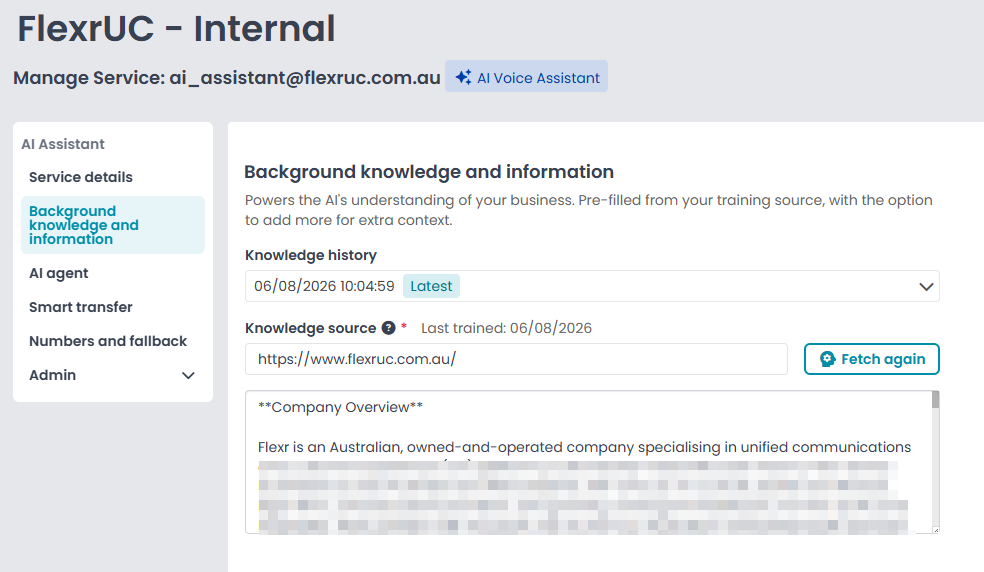Open the Service details menu item
The width and height of the screenshot is (984, 572).
click(112, 177)
